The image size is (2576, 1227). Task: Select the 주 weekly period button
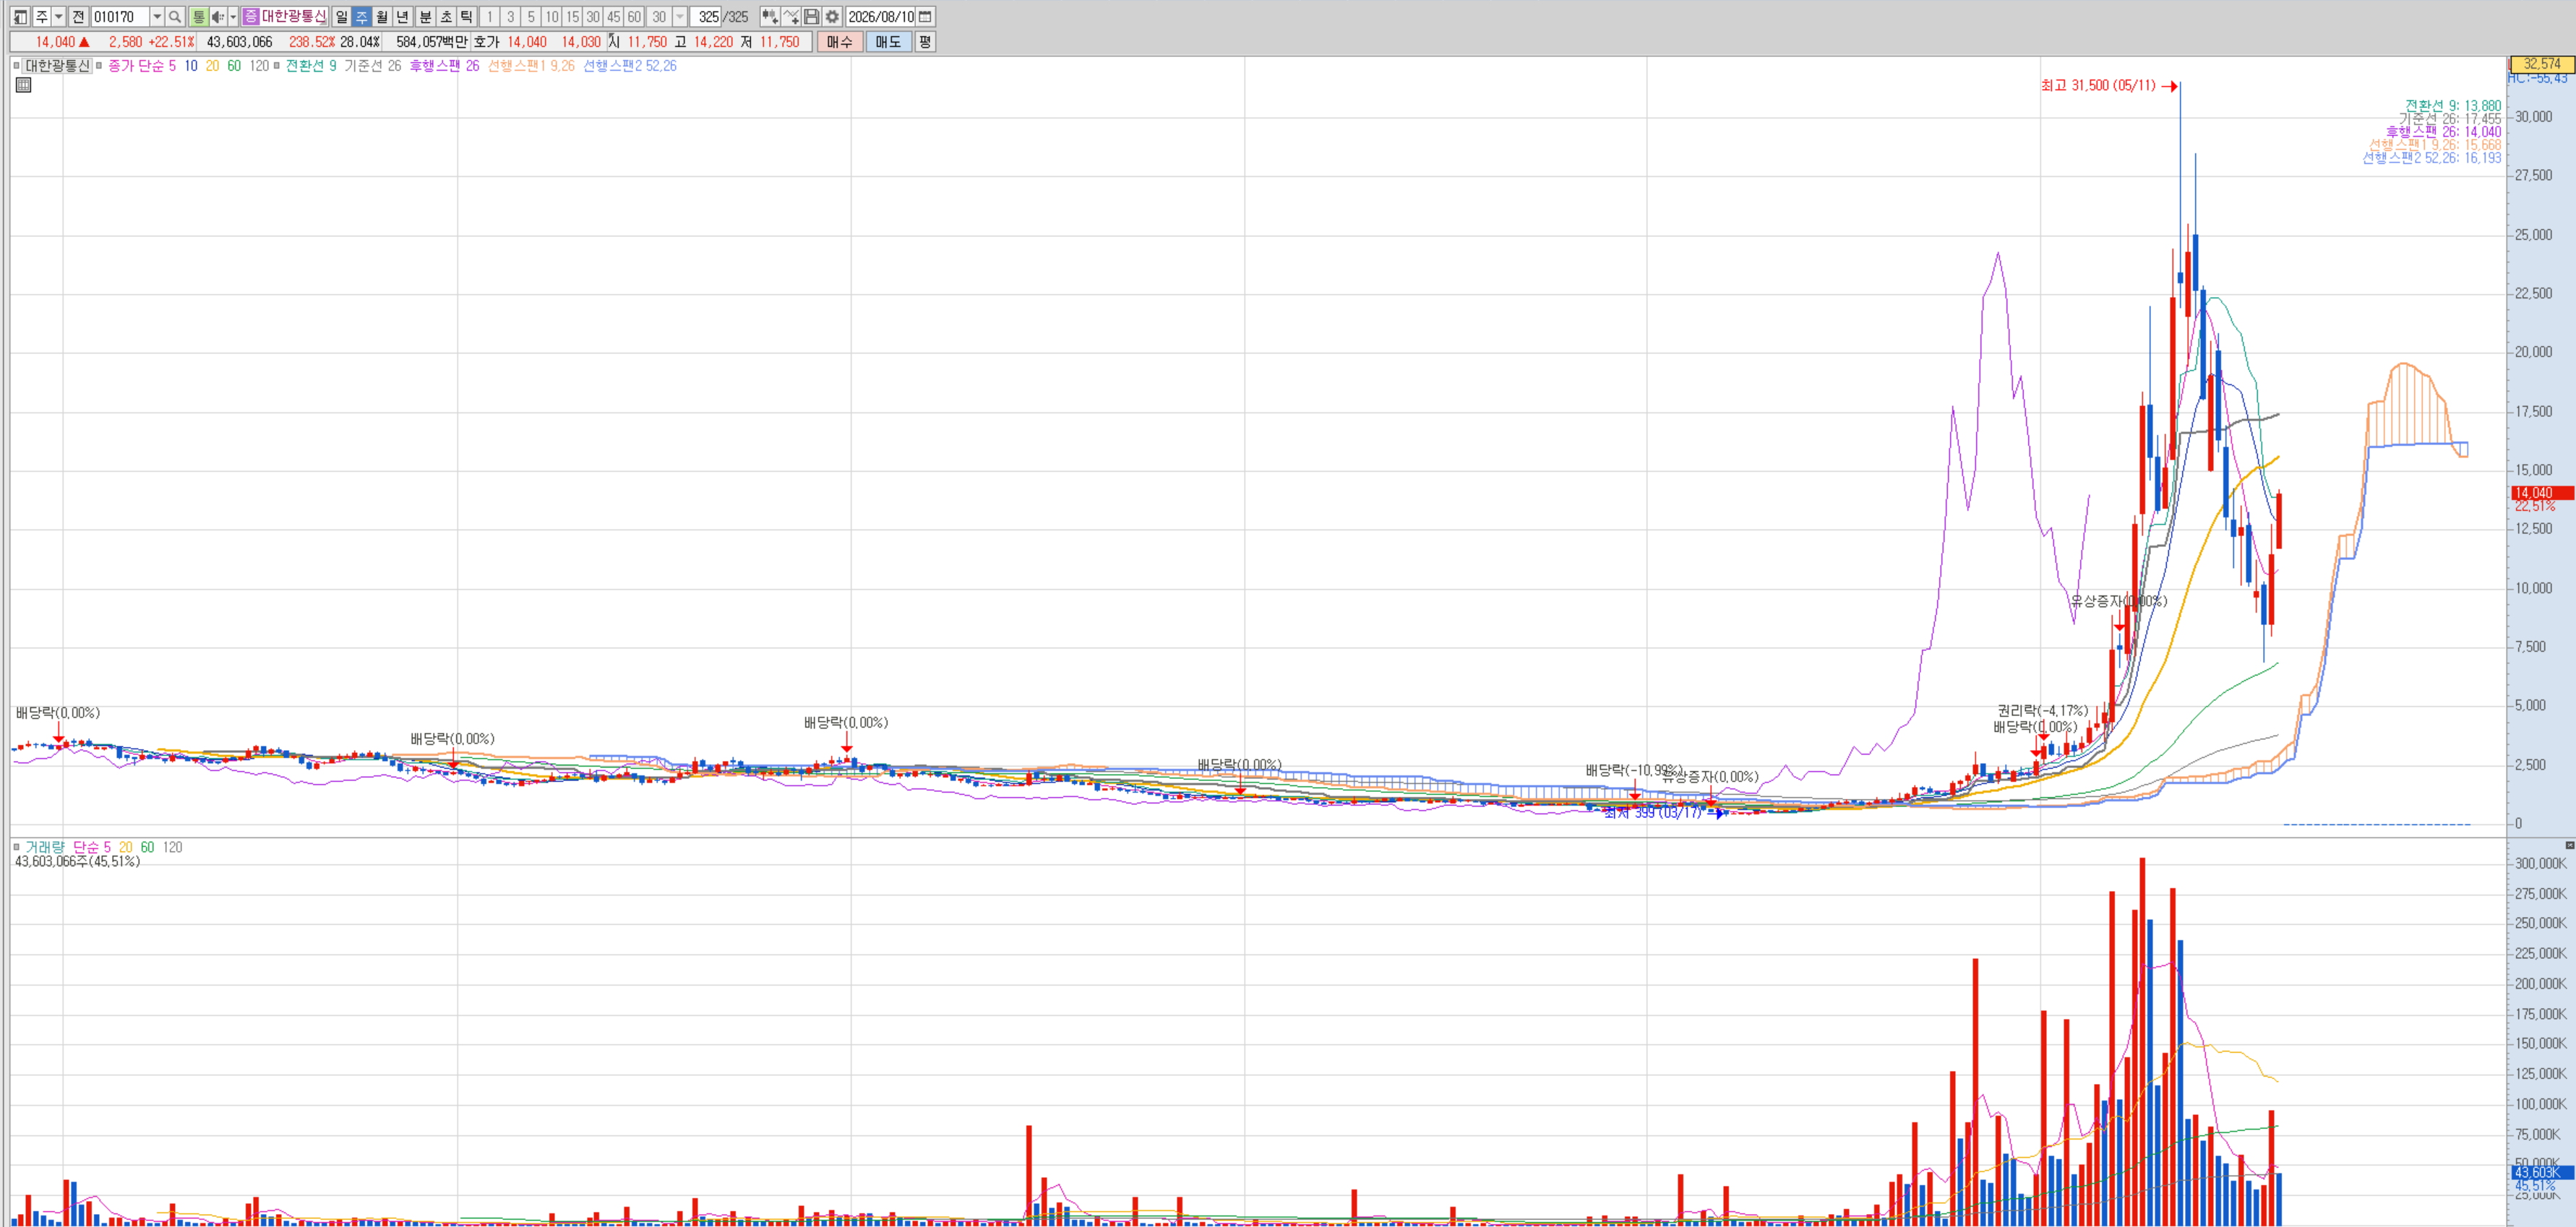click(362, 17)
